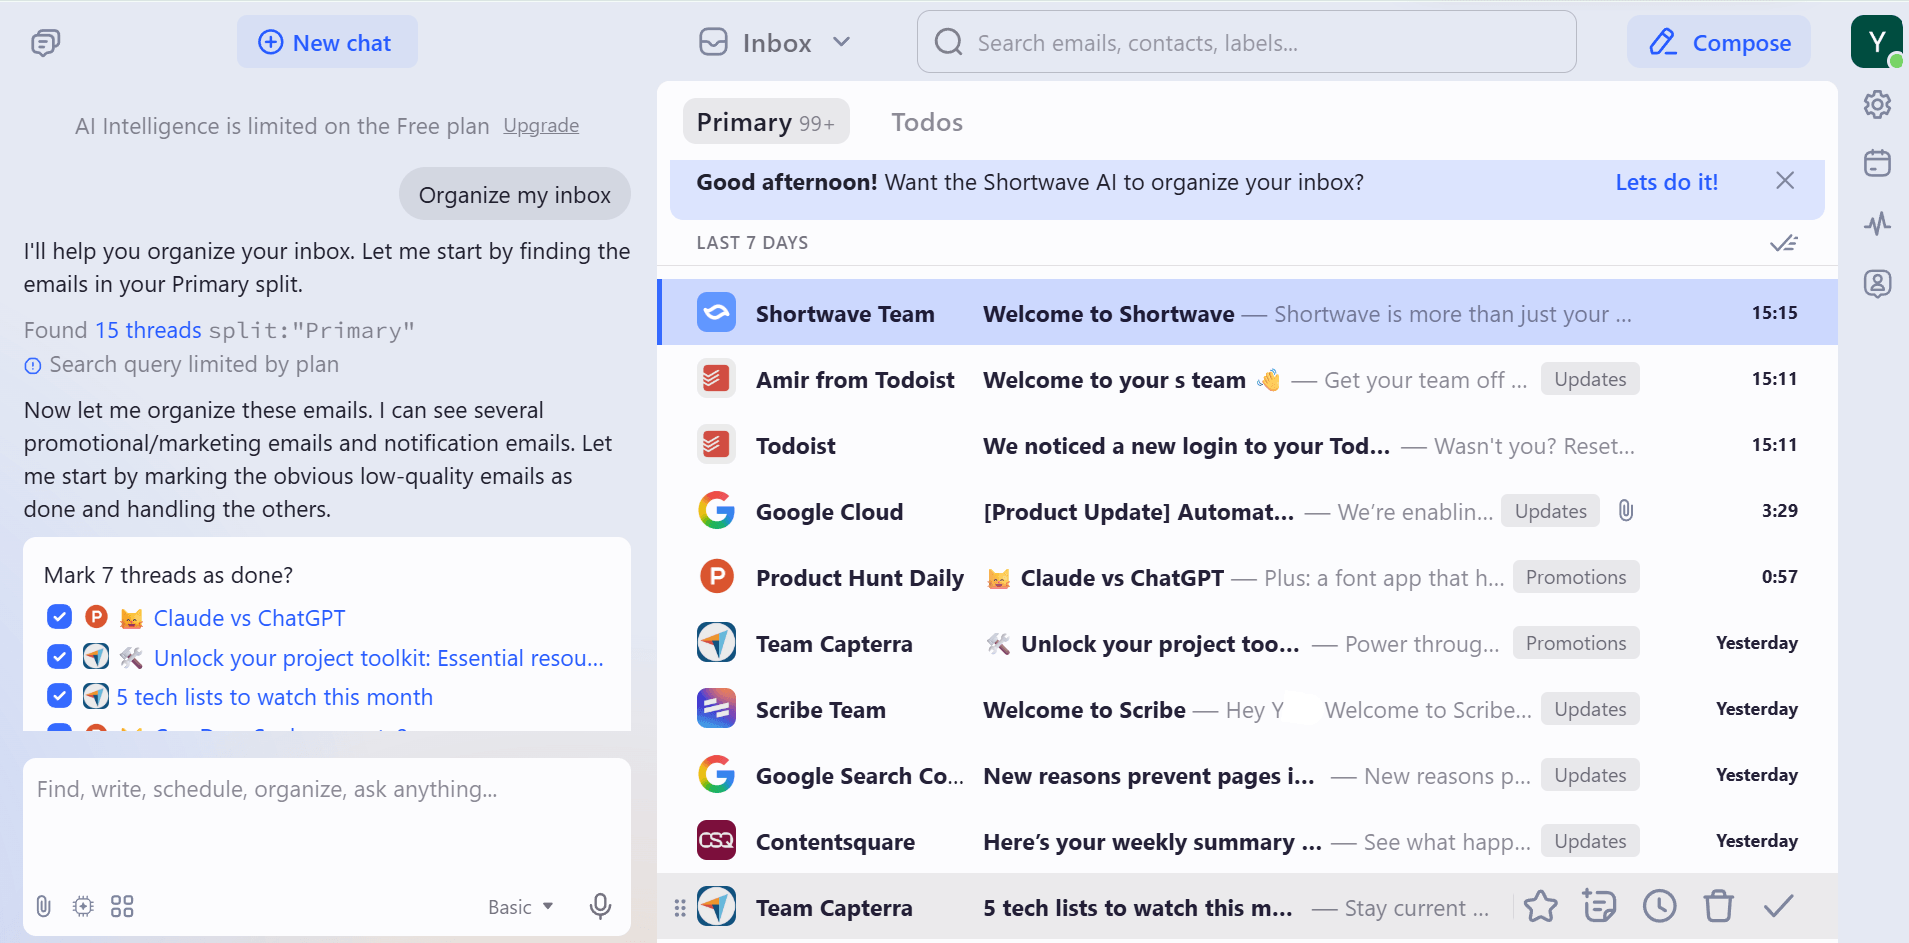Dismiss the Good afternoon banner
This screenshot has height=943, width=1909.
coord(1785,181)
